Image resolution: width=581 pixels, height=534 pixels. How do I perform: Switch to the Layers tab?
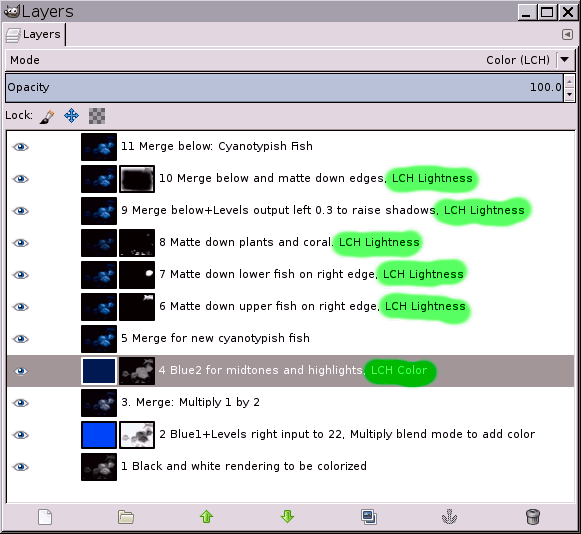click(34, 34)
